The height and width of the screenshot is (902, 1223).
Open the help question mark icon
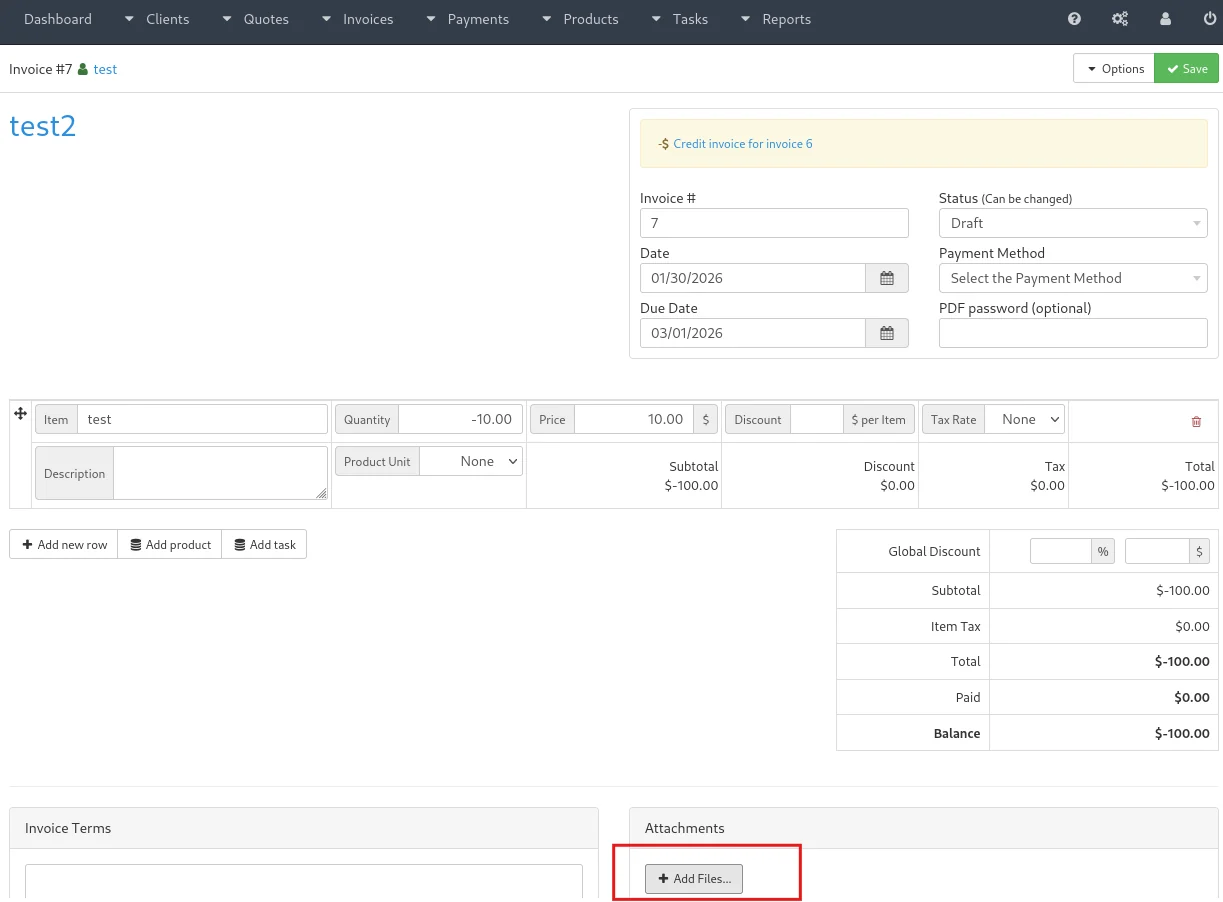(1074, 19)
